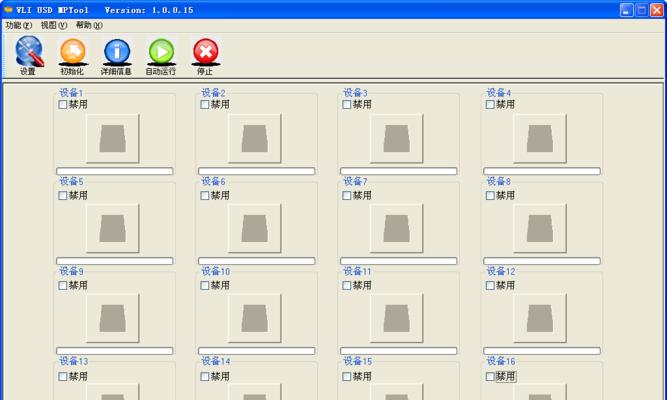Screen dimensions: 667x400
Task: Click the 设备5 device slot icon
Action: click(x=113, y=228)
